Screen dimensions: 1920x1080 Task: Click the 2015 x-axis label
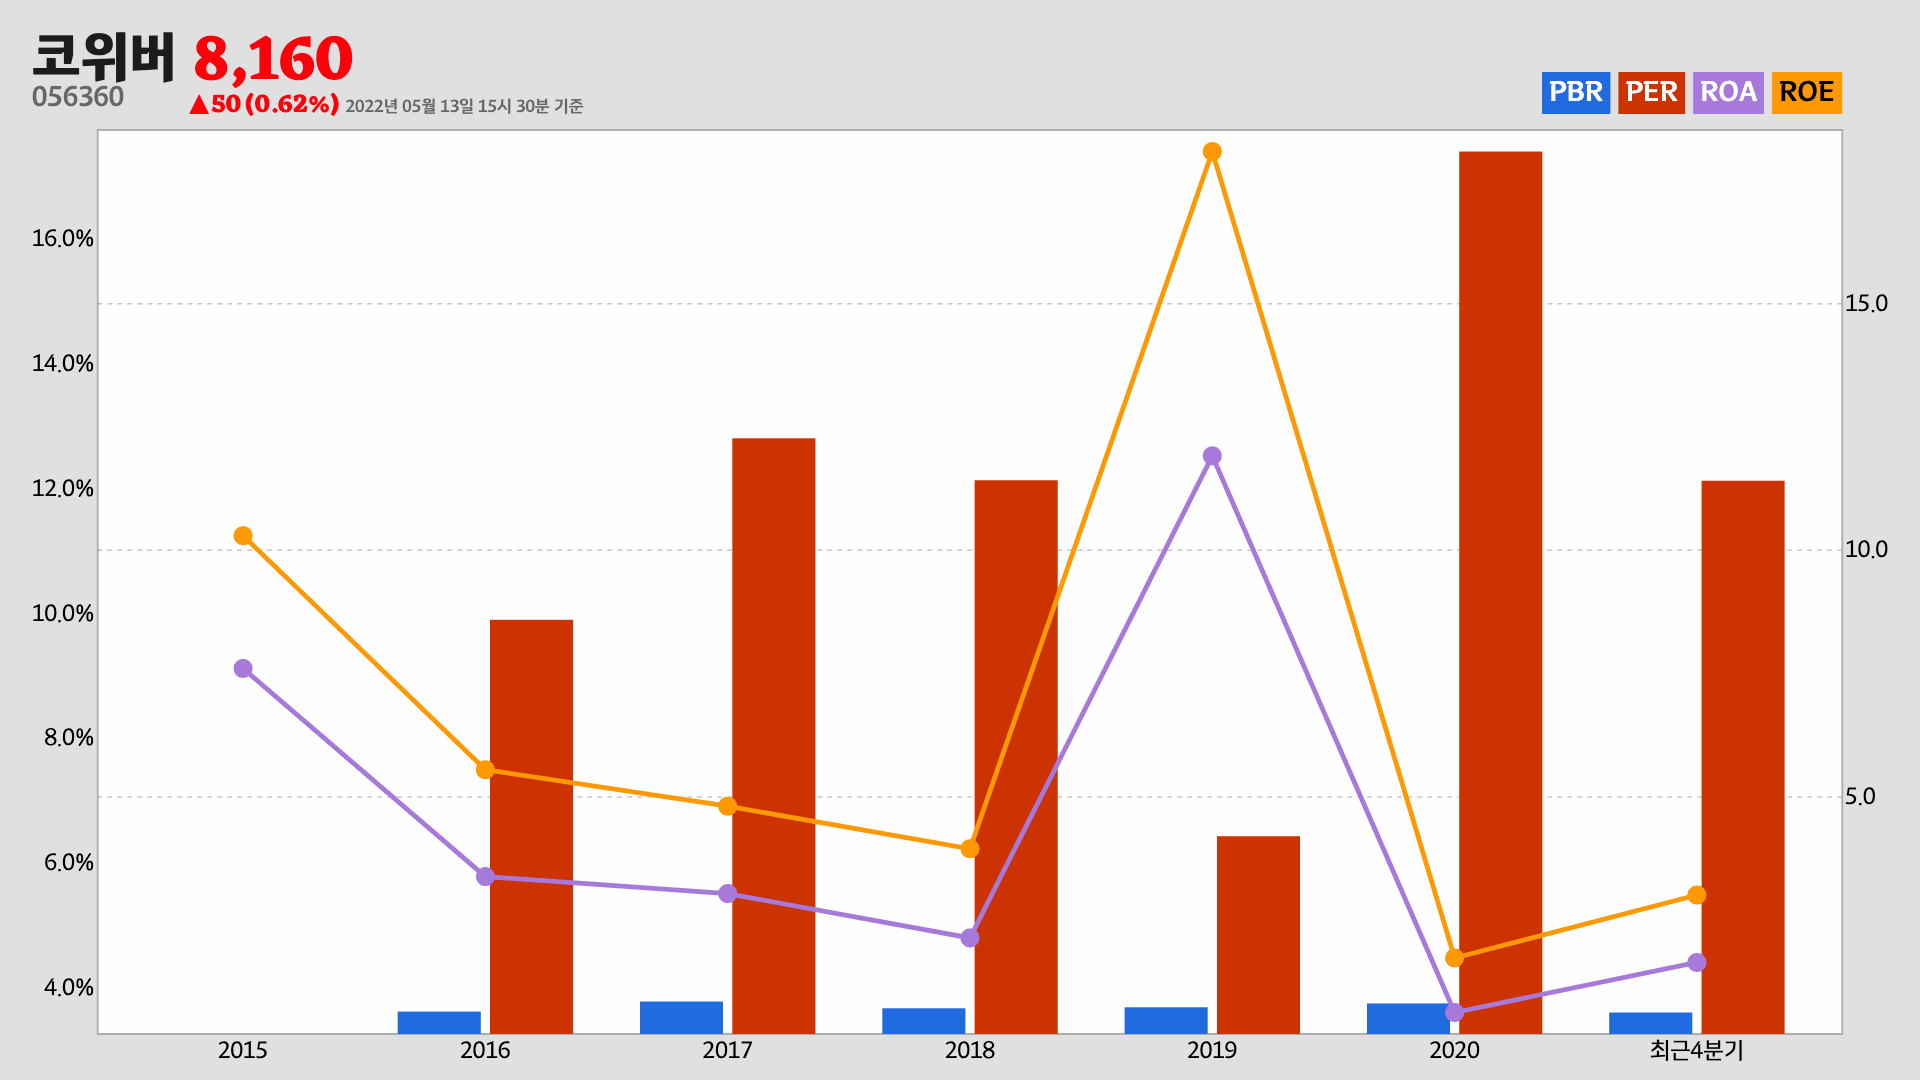click(x=243, y=1050)
